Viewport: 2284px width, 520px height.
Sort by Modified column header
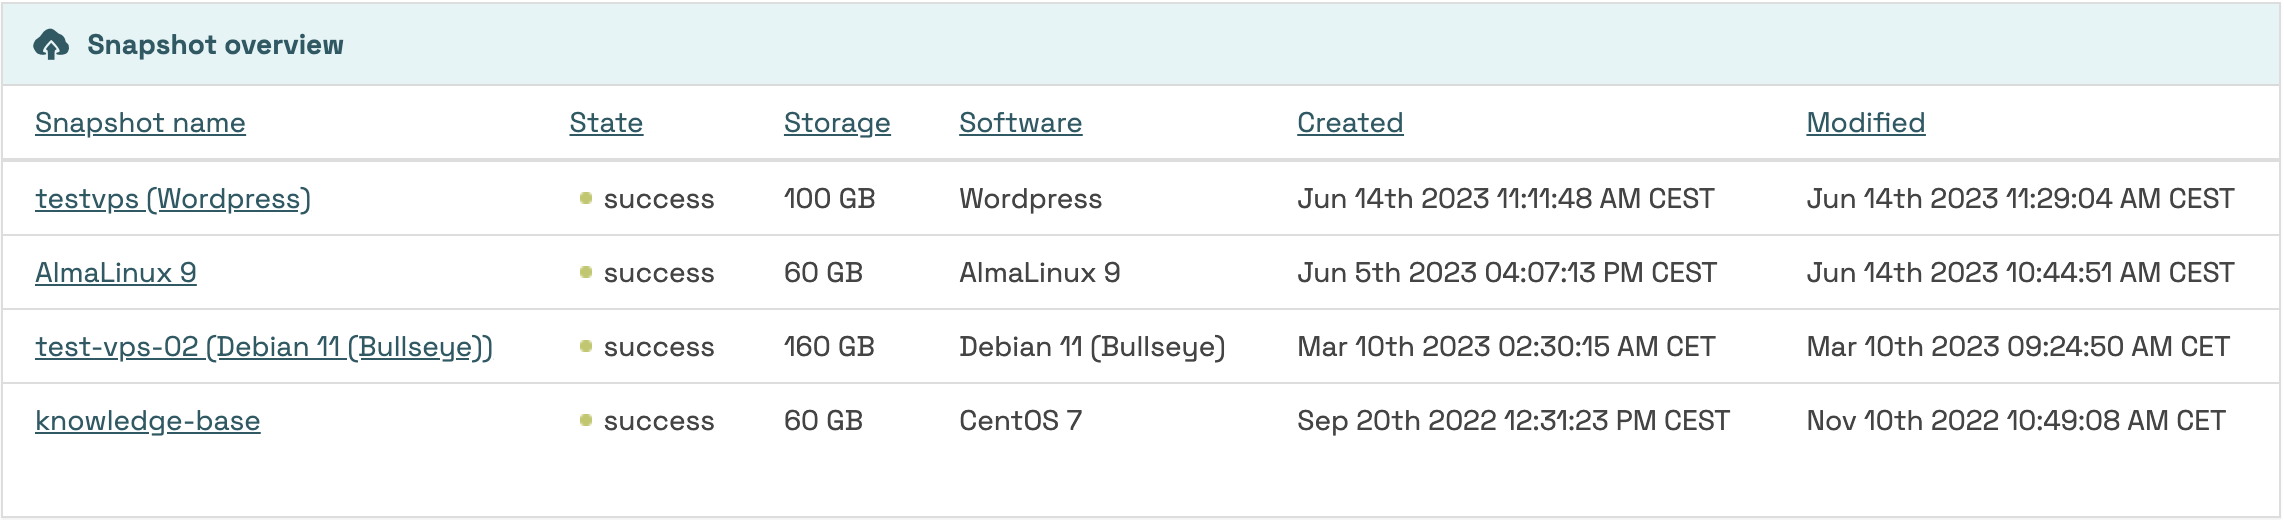coord(1865,123)
